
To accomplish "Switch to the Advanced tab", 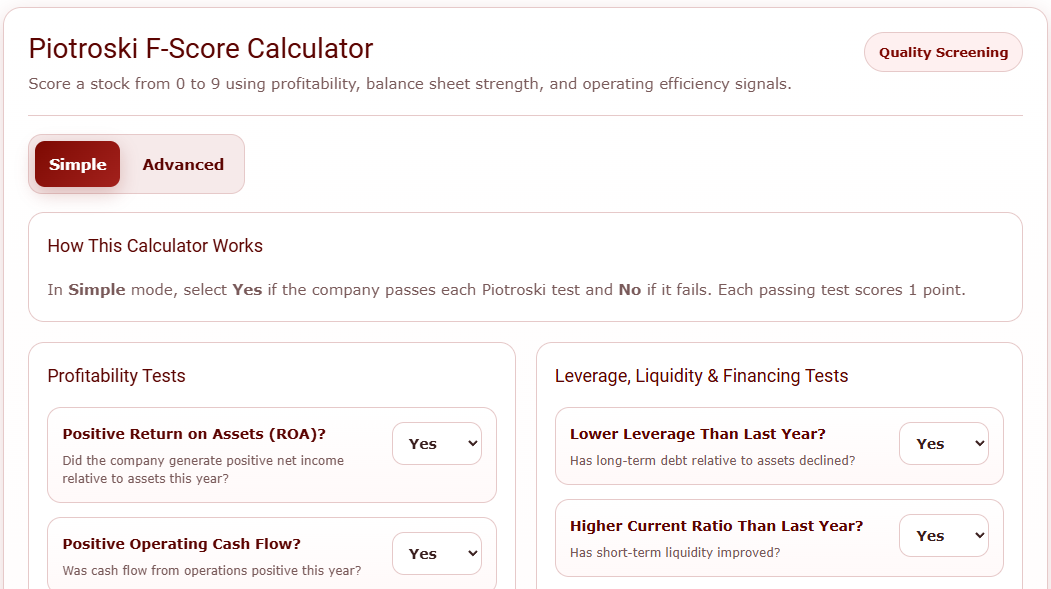I will (x=183, y=163).
